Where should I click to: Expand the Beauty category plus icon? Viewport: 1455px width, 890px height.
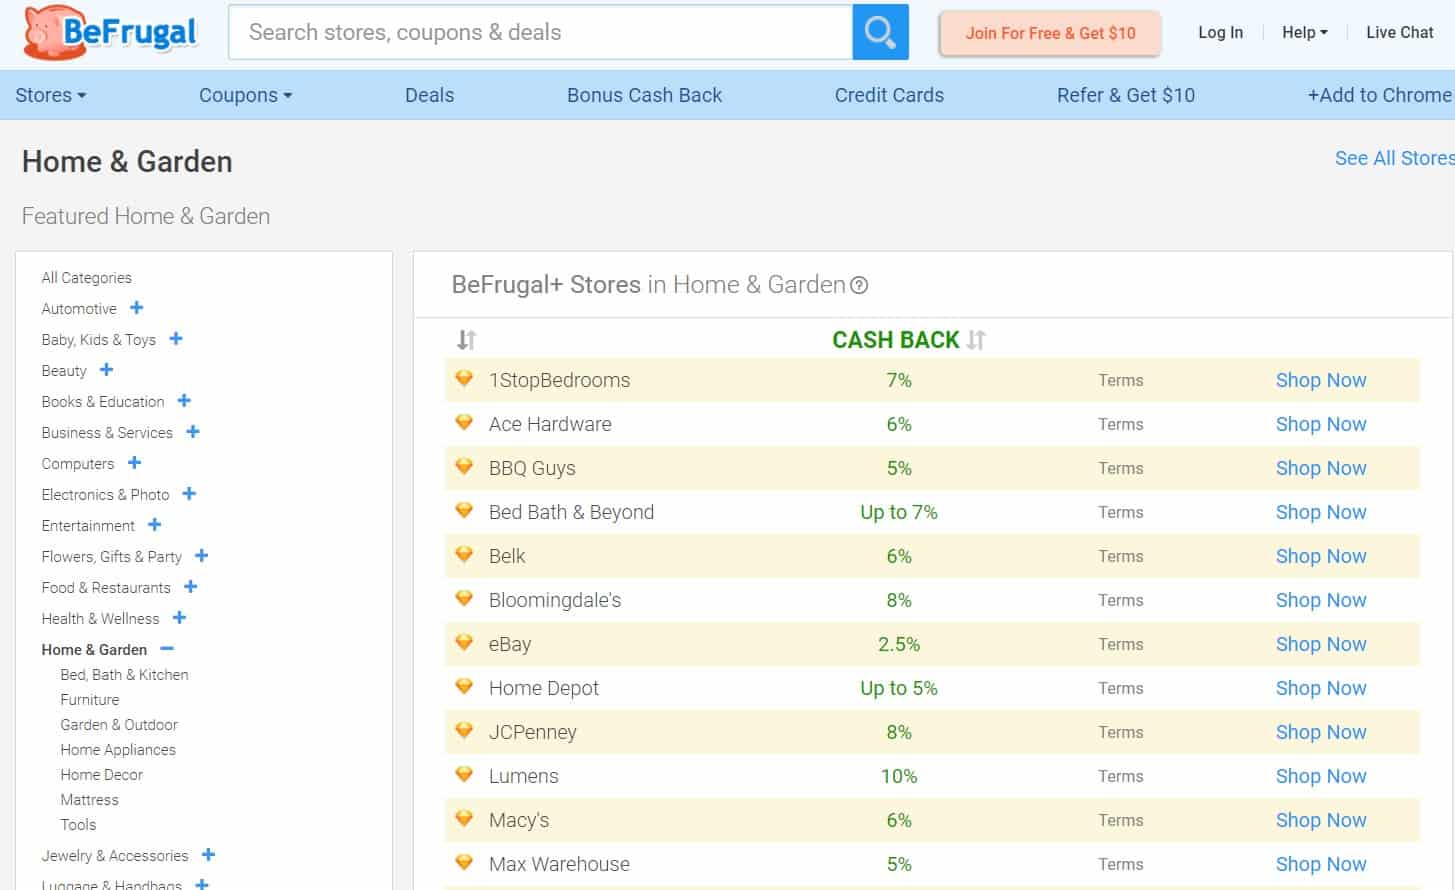coord(107,370)
